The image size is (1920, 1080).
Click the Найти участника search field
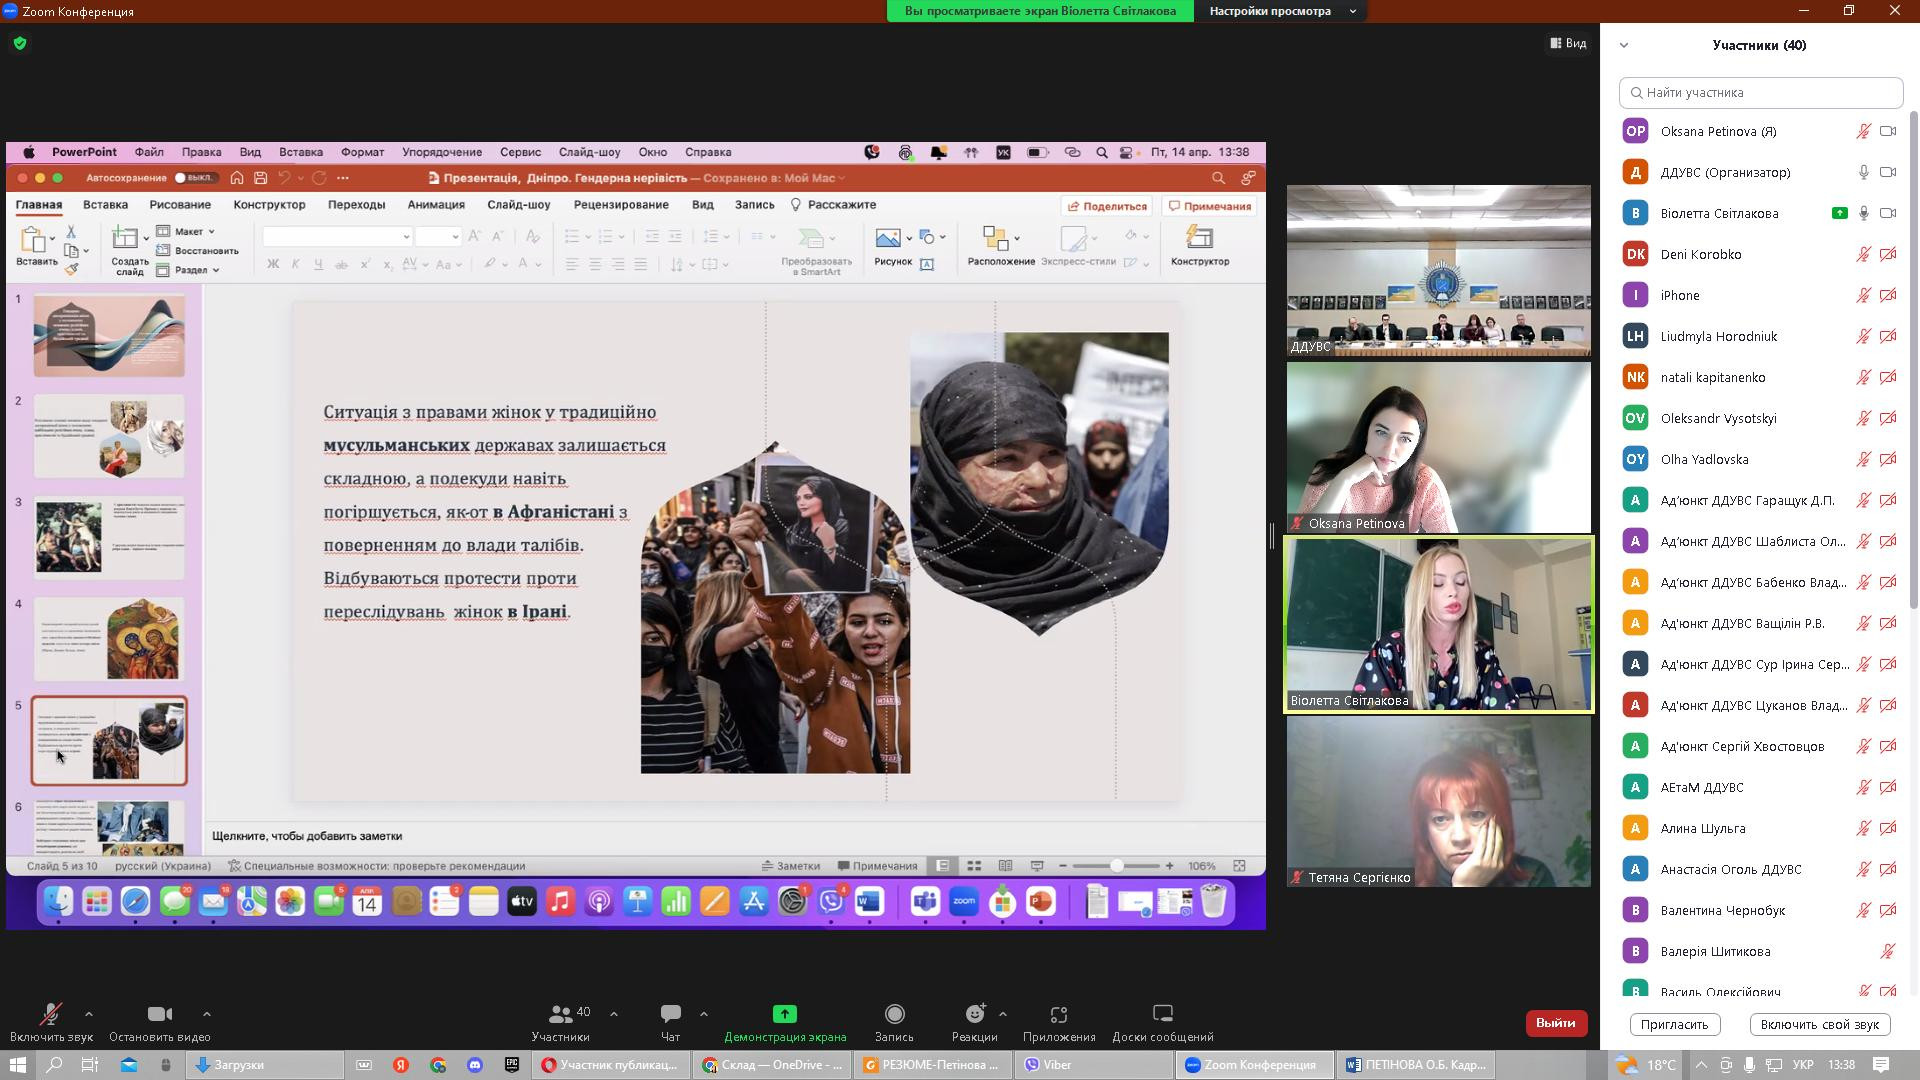(1760, 92)
